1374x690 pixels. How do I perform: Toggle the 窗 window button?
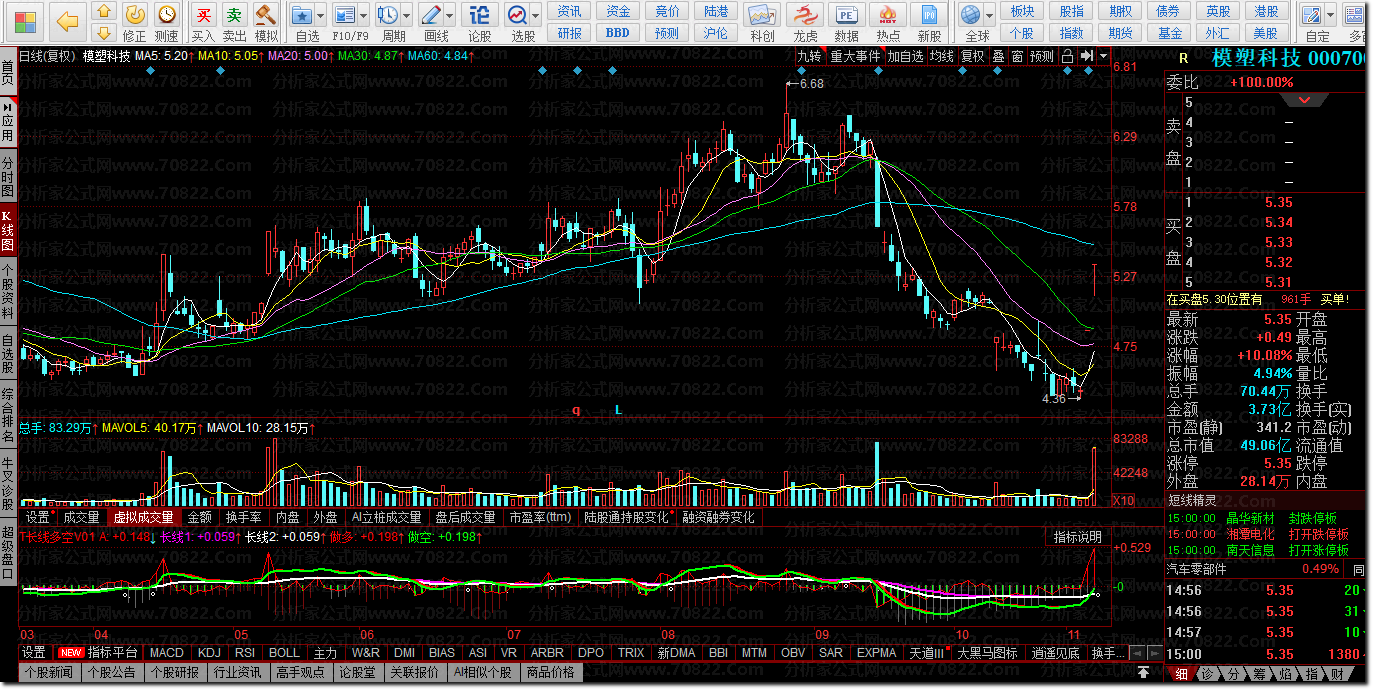tap(1017, 56)
